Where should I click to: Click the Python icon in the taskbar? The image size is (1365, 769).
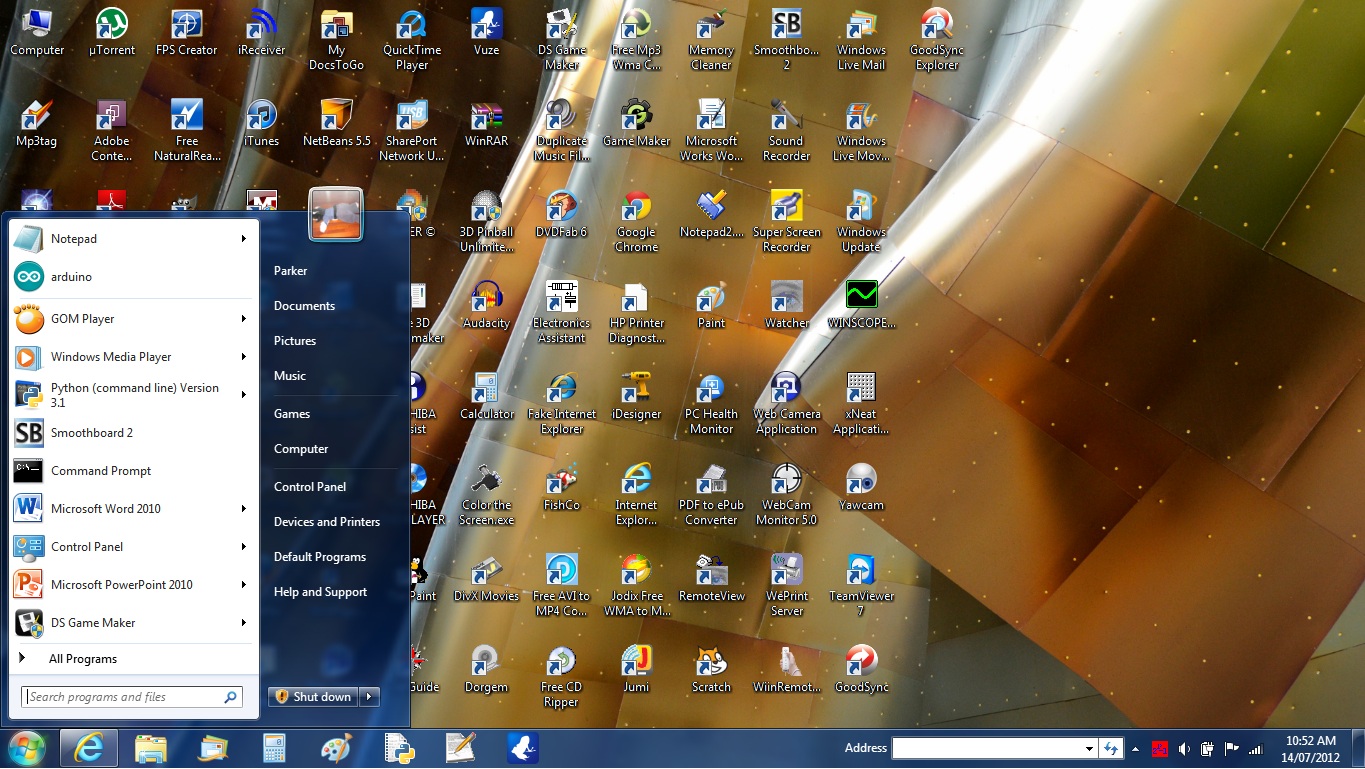(399, 748)
